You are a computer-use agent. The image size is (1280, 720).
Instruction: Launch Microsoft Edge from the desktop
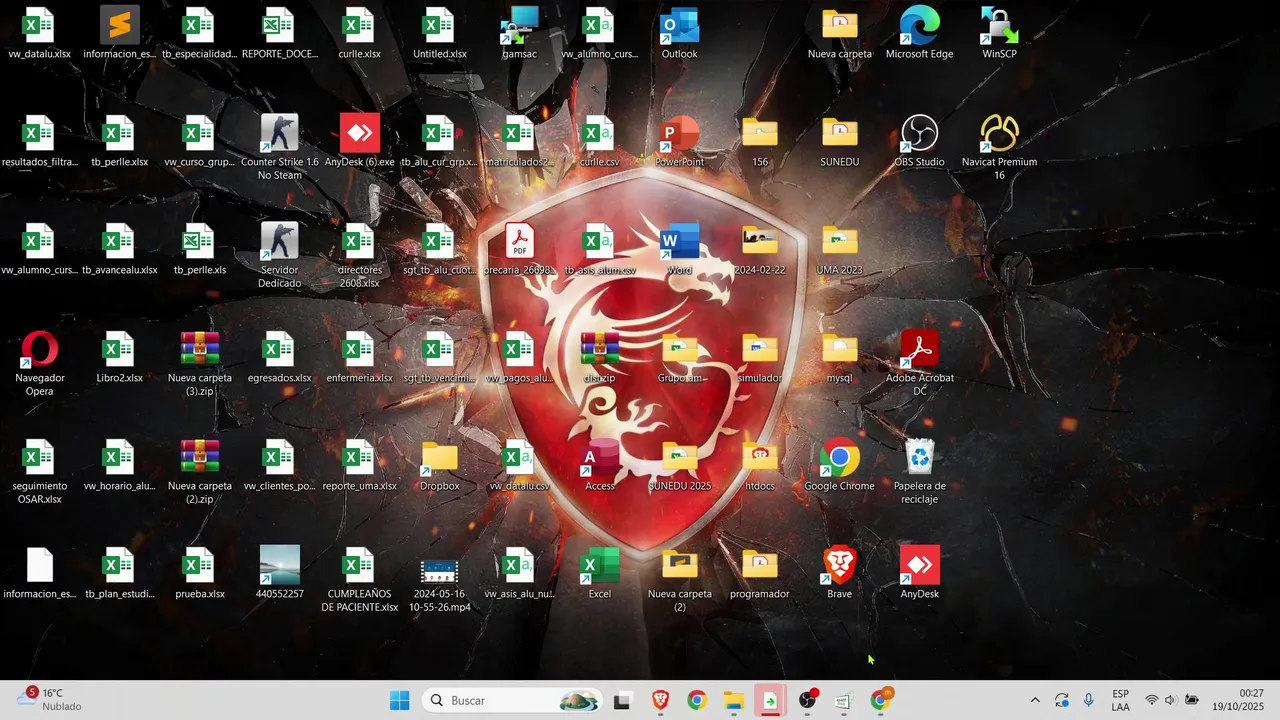tap(919, 33)
